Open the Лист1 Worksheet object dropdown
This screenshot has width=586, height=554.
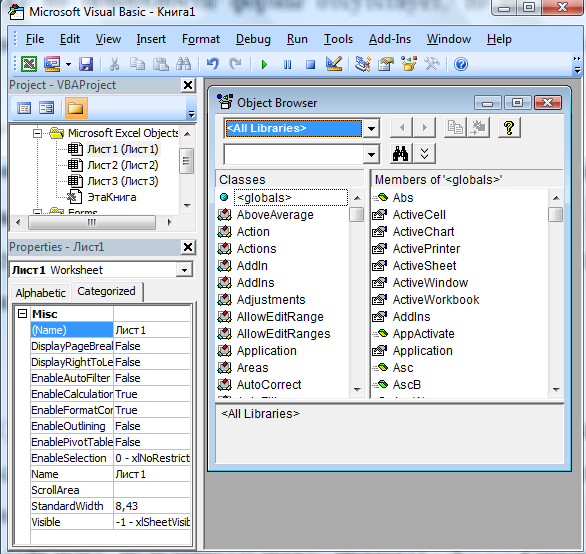(x=184, y=270)
